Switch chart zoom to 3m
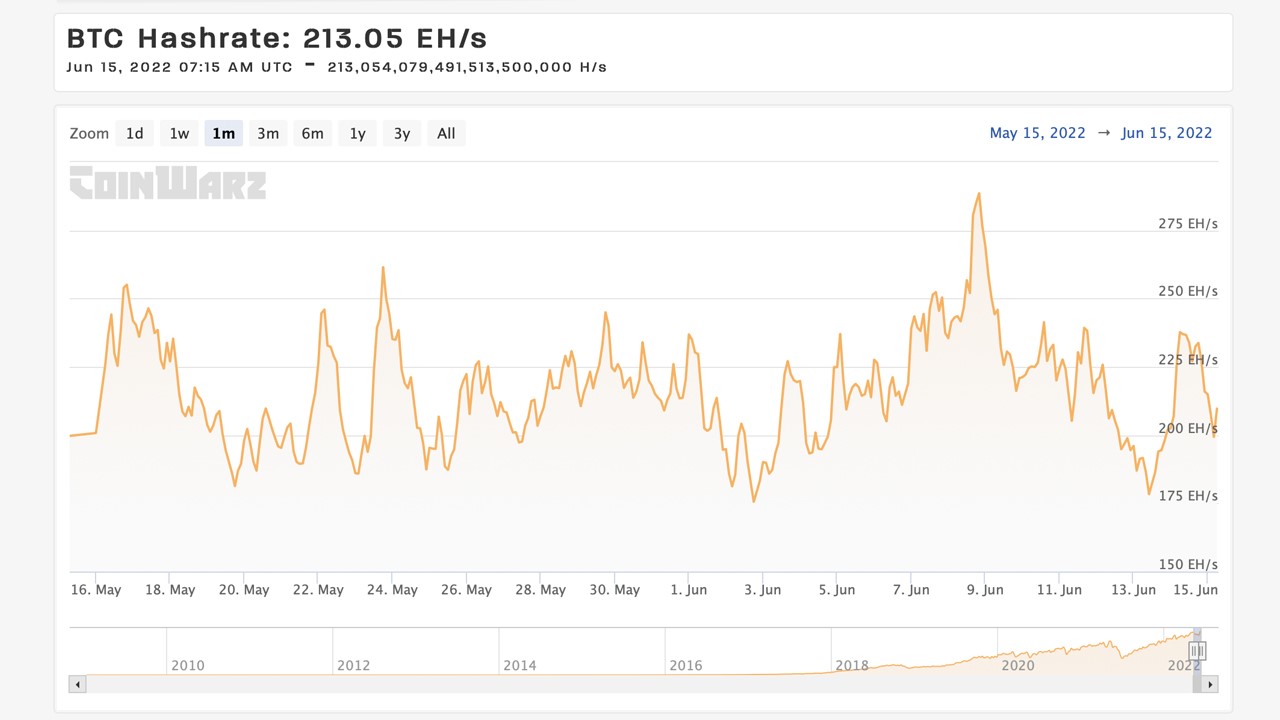Viewport: 1280px width, 720px height. (268, 133)
